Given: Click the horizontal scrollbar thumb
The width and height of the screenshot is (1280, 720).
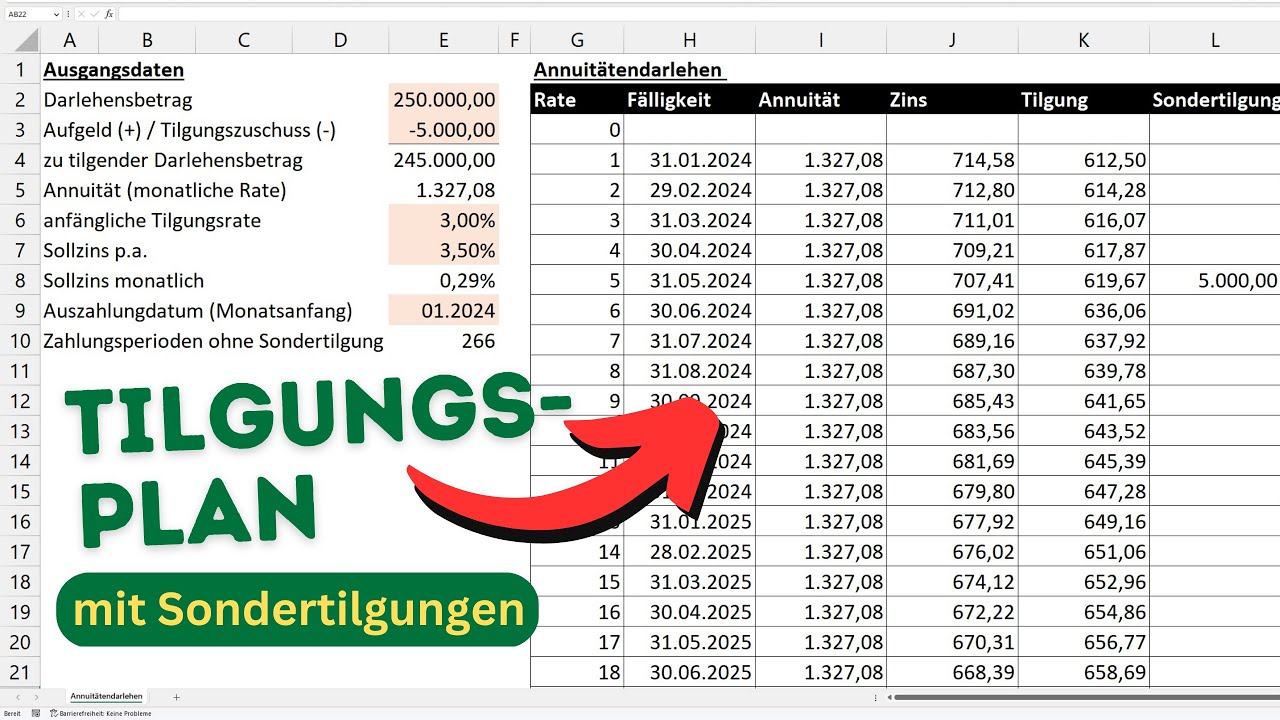Looking at the screenshot, I should coord(1086,696).
